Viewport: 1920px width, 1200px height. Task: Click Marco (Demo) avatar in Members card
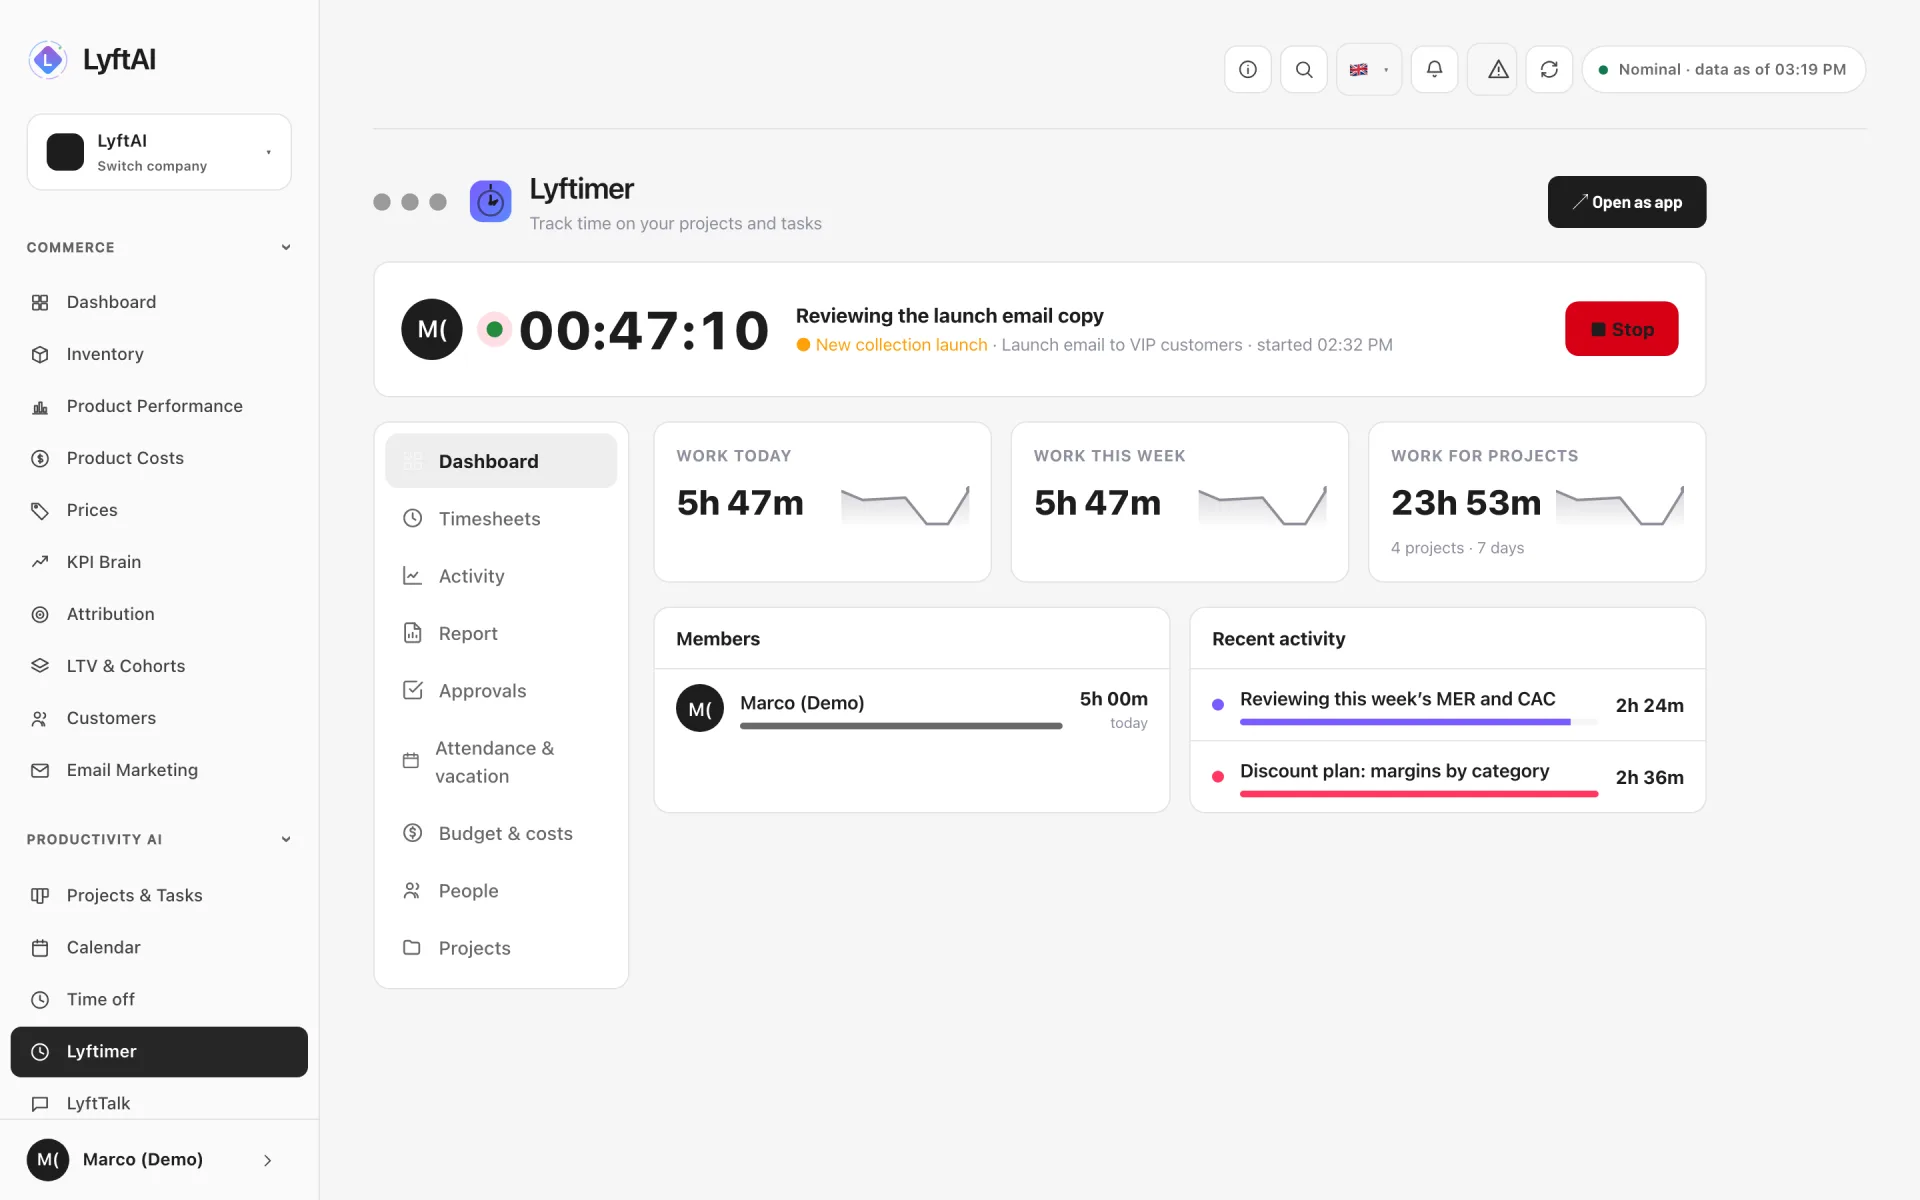coord(699,708)
